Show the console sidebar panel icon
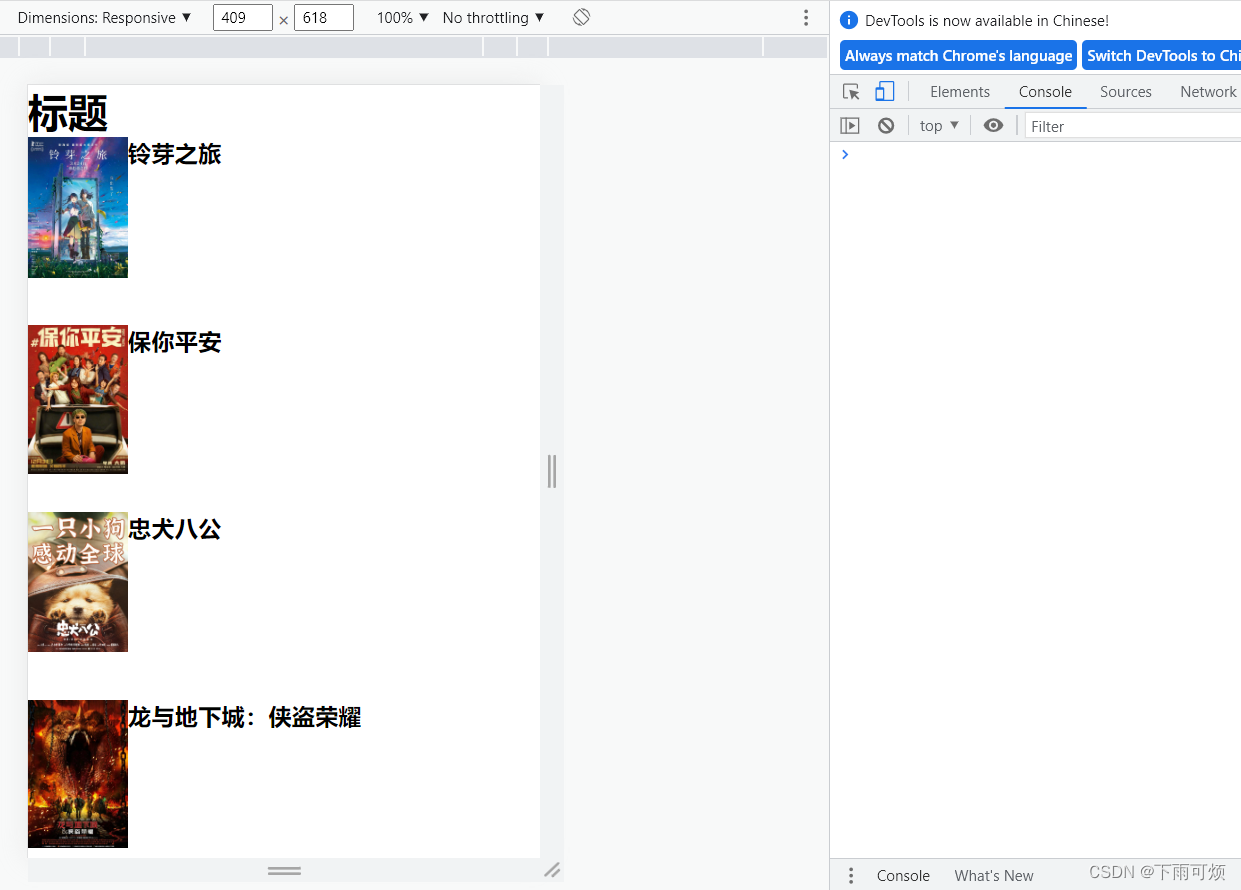The width and height of the screenshot is (1241, 890). point(850,126)
